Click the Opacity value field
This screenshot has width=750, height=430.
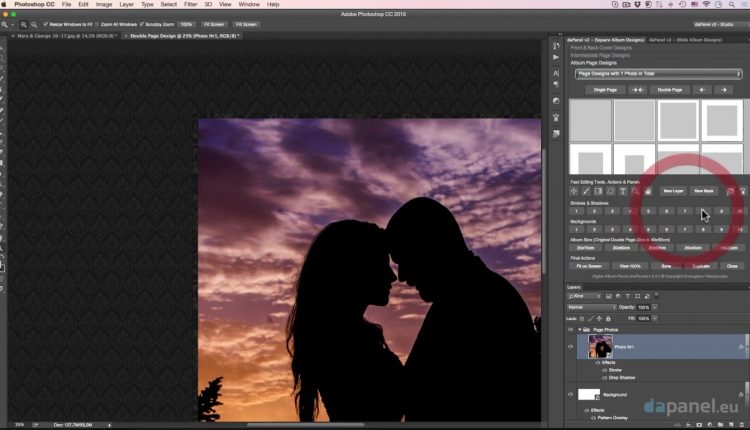point(644,307)
